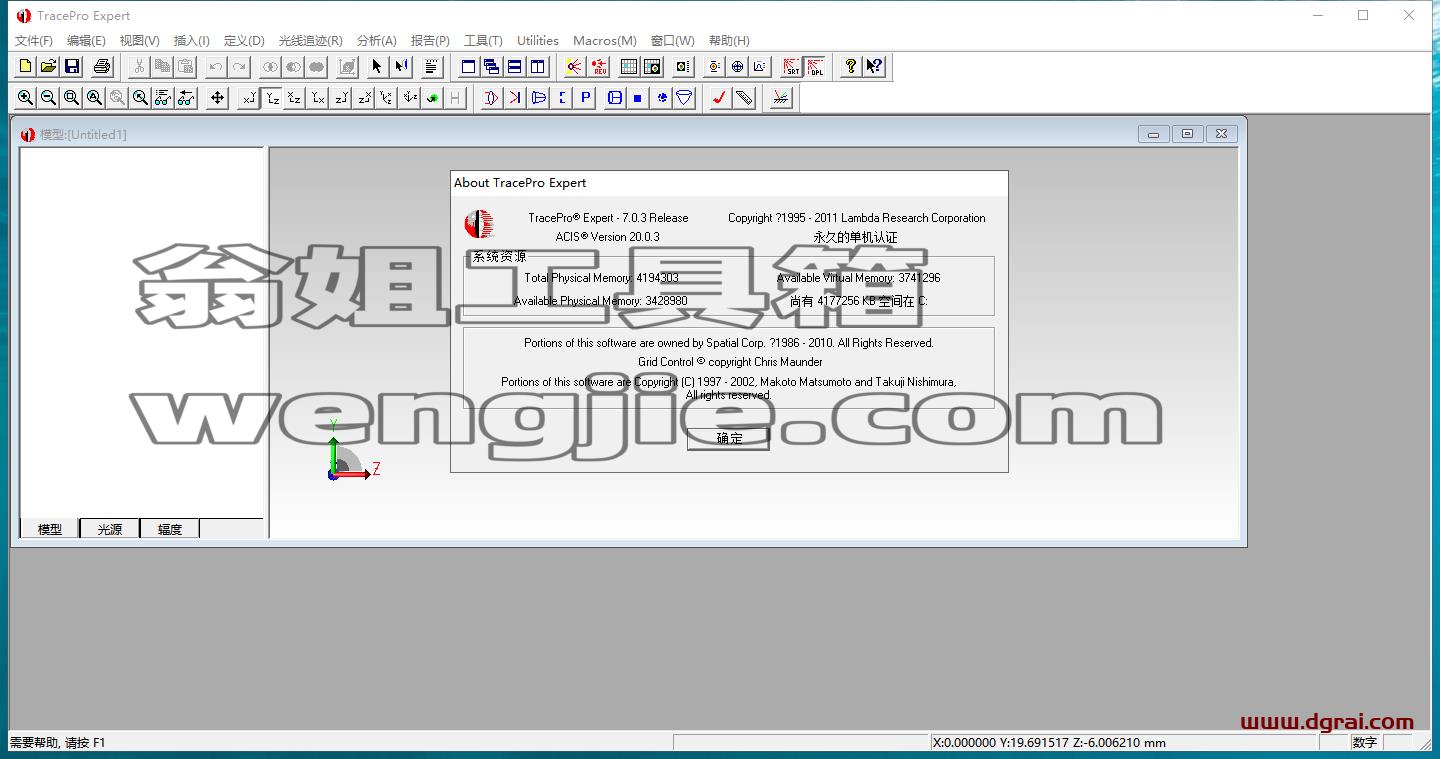Viewport: 1440px width, 759px height.
Task: Click 确定 in About TracePro Expert dialog
Action: point(728,438)
